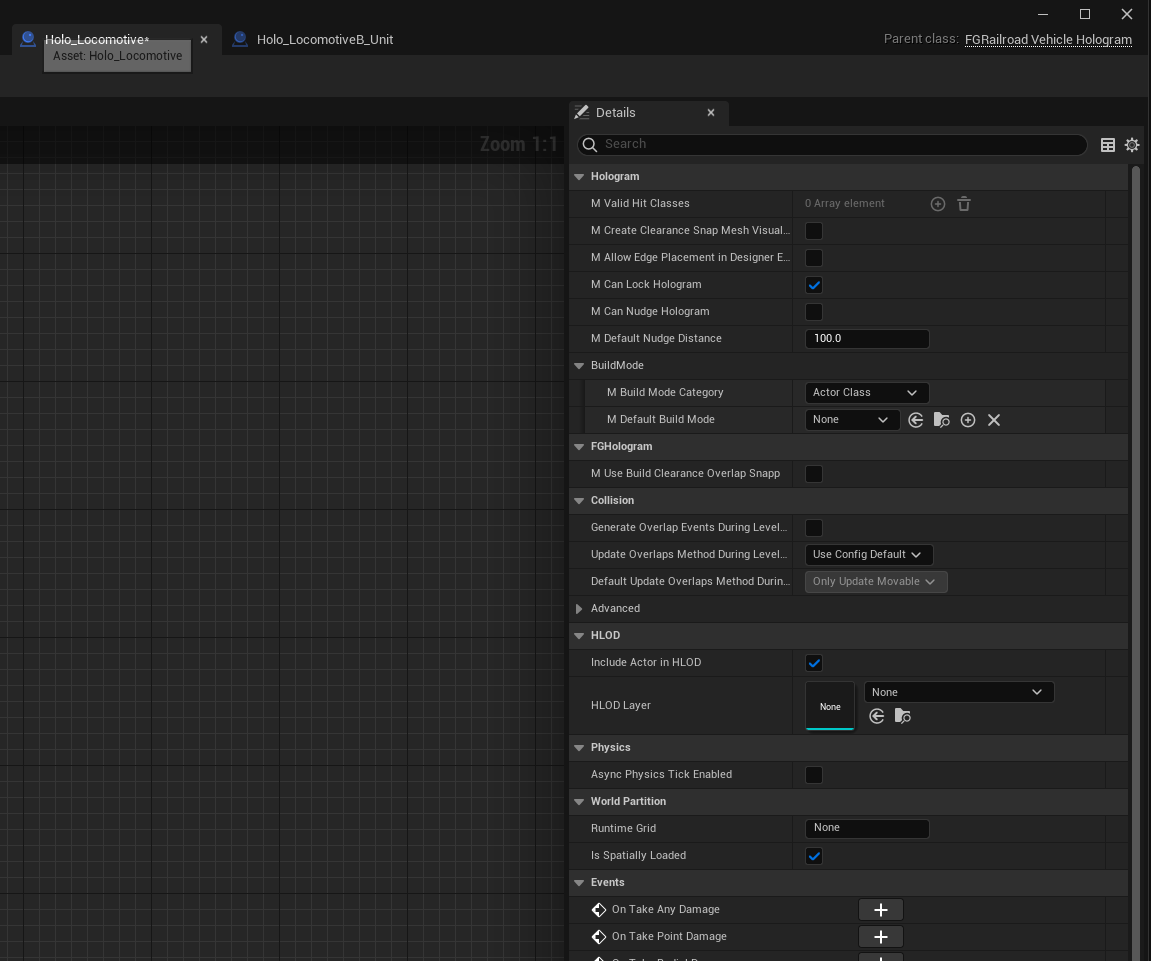Image resolution: width=1151 pixels, height=961 pixels.
Task: Open FGRailroad Vehicle Hologram parent class link
Action: coord(1048,40)
